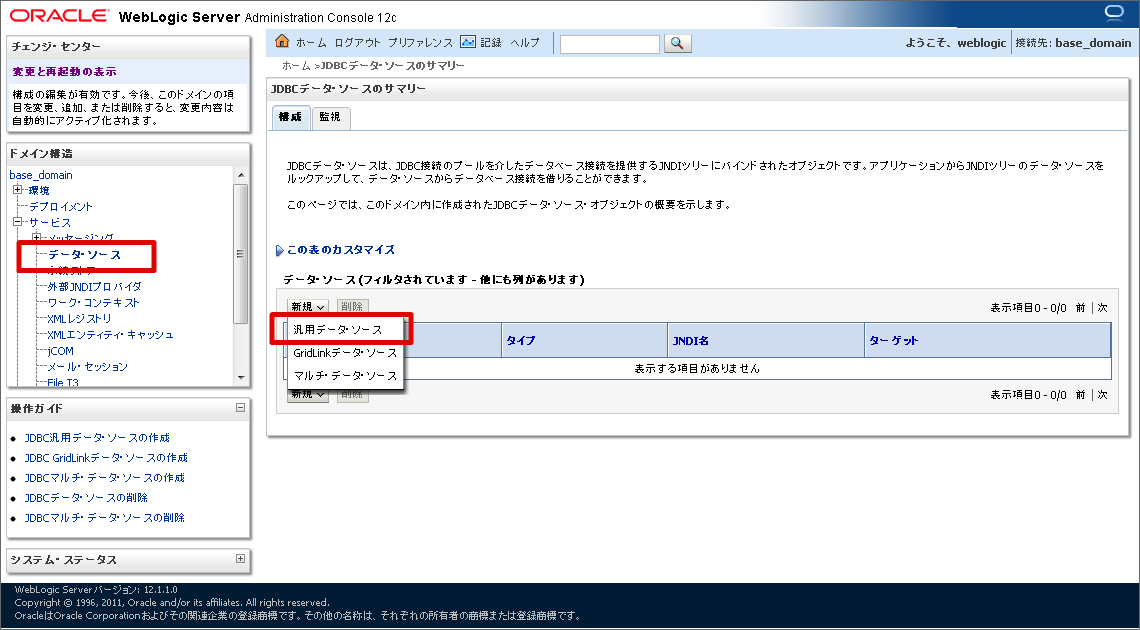The image size is (1140, 630).
Task: Click upper 次 pagination link
Action: 1102,308
